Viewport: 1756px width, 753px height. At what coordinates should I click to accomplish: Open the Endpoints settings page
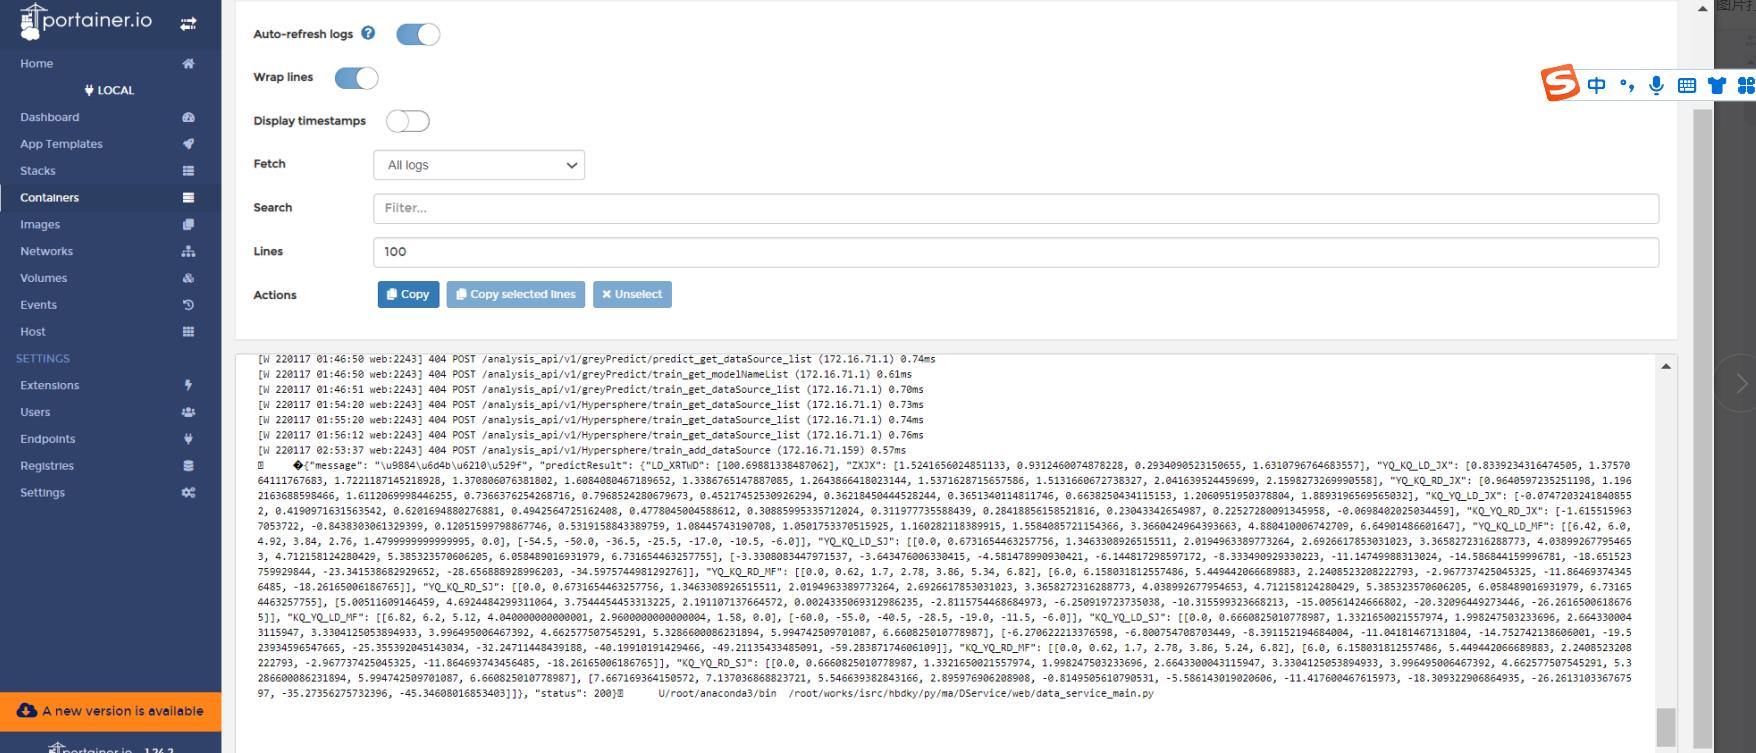[48, 439]
